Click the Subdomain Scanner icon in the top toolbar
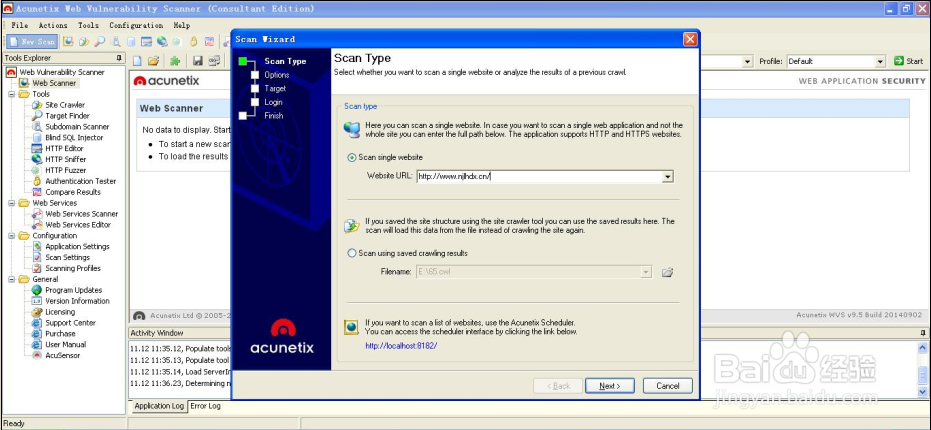 (x=116, y=42)
